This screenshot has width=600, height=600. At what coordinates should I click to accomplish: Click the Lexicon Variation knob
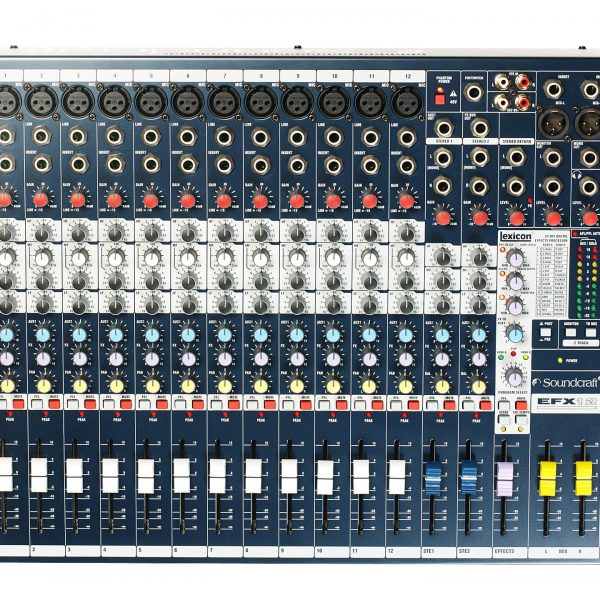tap(515, 307)
